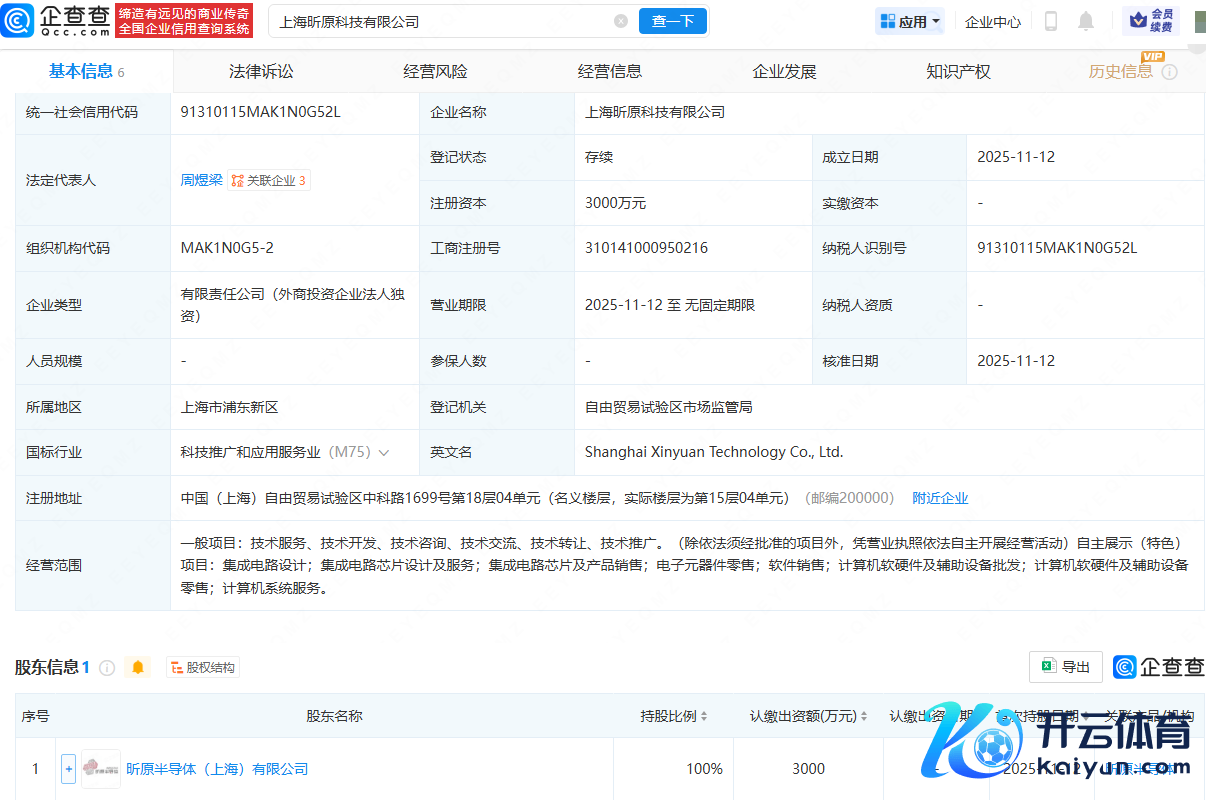Open the 应用 dropdown menu
The width and height of the screenshot is (1206, 800).
(x=909, y=21)
